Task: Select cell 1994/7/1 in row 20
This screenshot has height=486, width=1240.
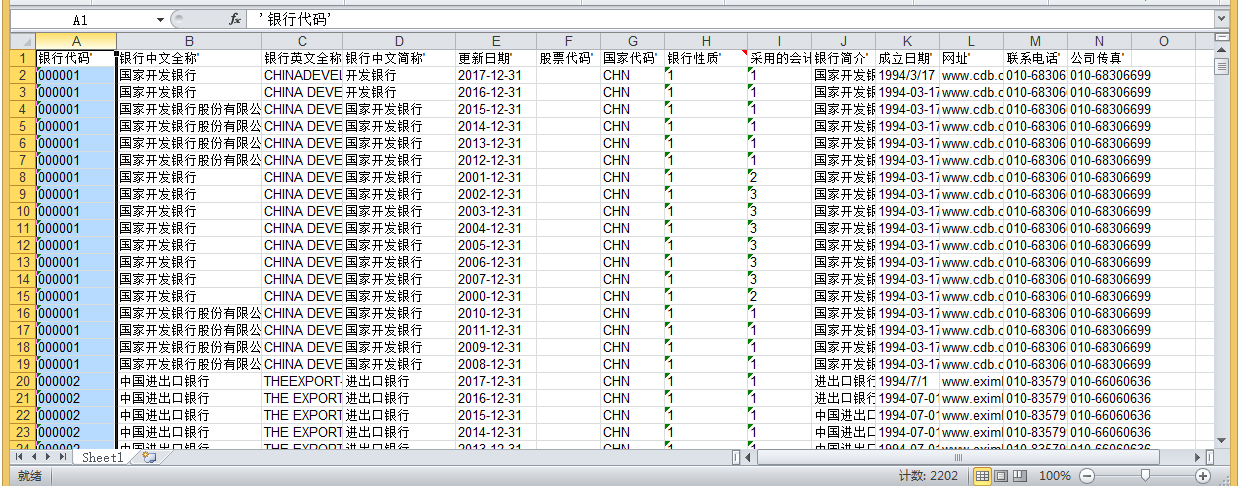Action: tap(907, 381)
